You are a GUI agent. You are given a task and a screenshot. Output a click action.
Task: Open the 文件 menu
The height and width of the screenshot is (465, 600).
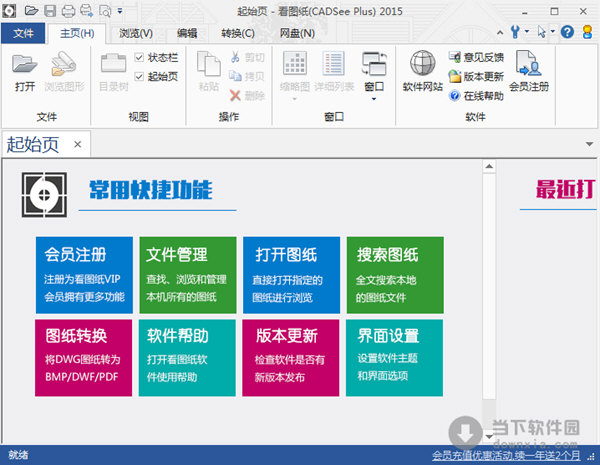[x=23, y=33]
